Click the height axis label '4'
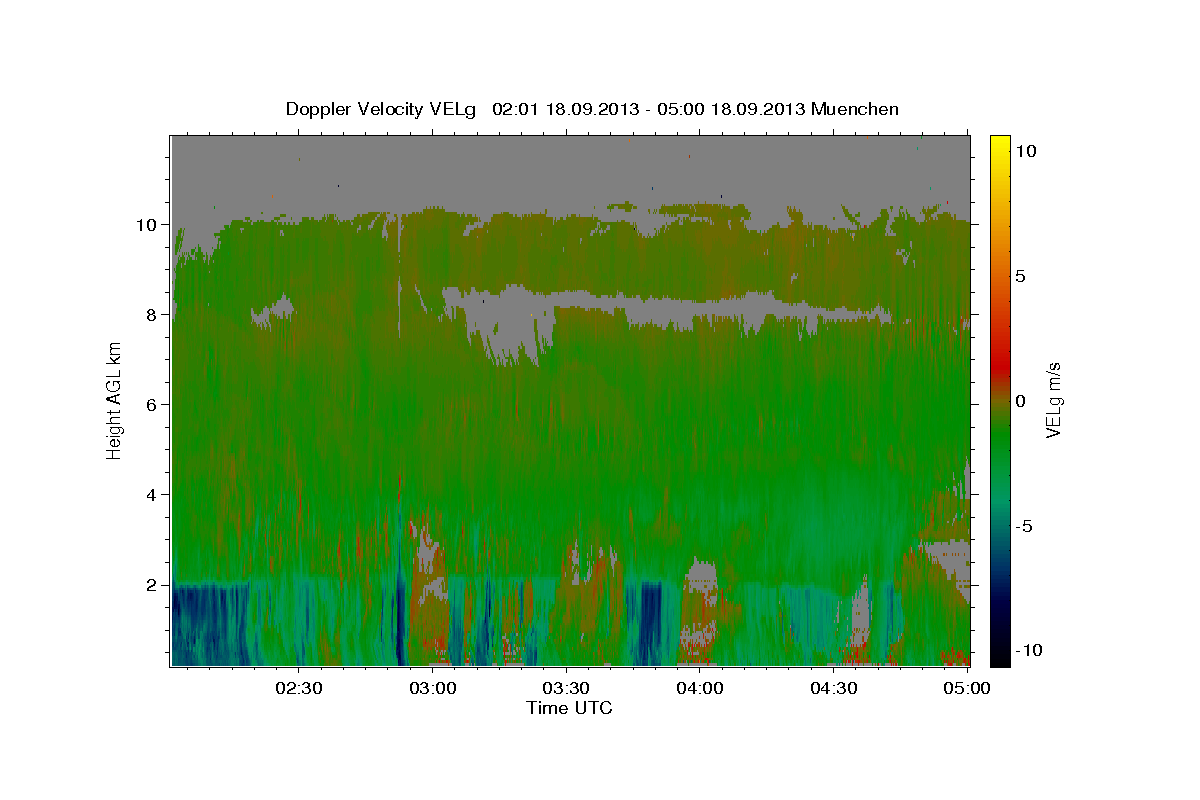The image size is (1200, 800). point(153,495)
